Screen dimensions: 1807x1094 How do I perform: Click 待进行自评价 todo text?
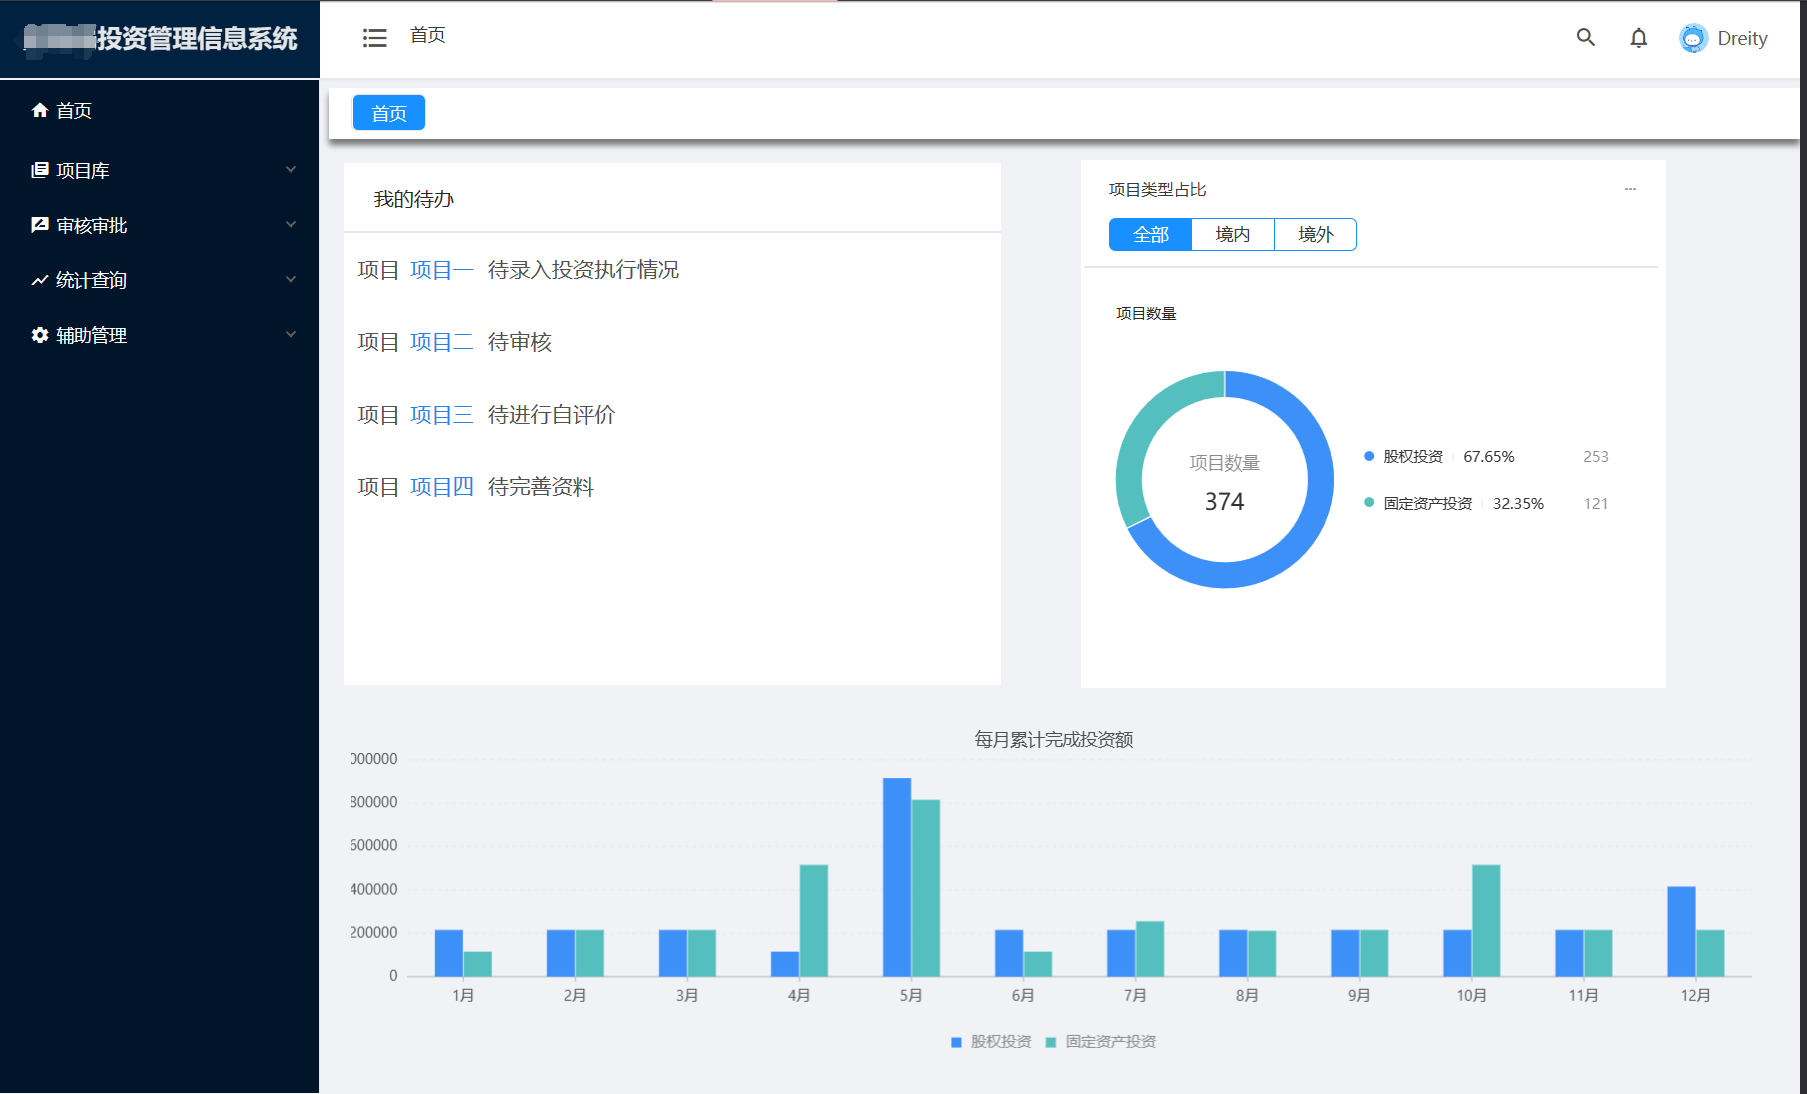551,415
